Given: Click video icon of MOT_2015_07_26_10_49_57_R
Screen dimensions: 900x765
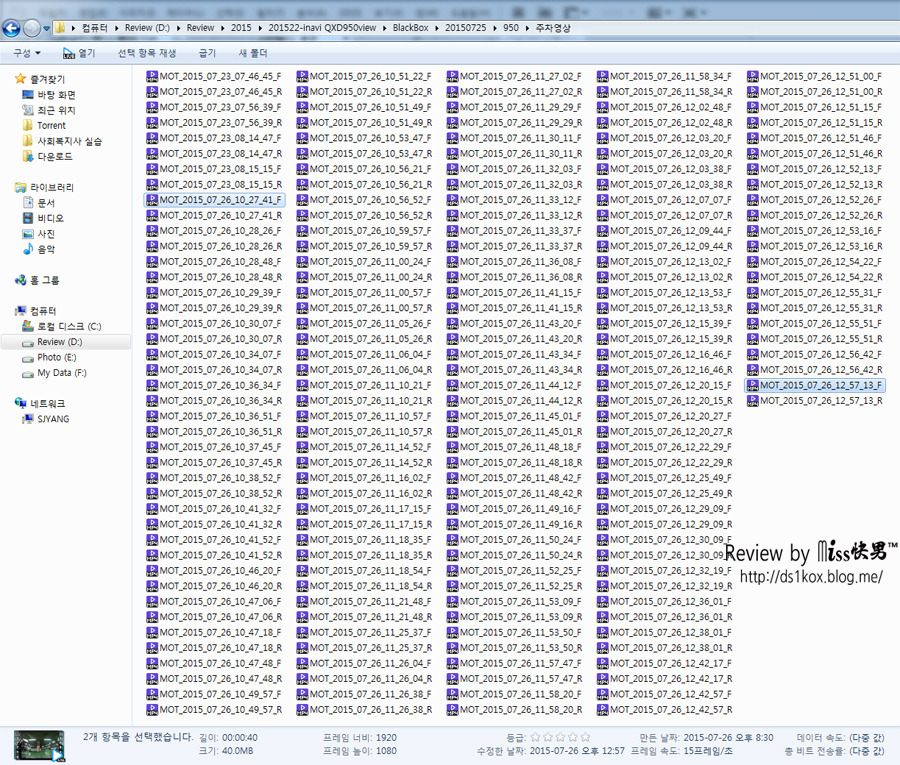Looking at the screenshot, I should [152, 709].
